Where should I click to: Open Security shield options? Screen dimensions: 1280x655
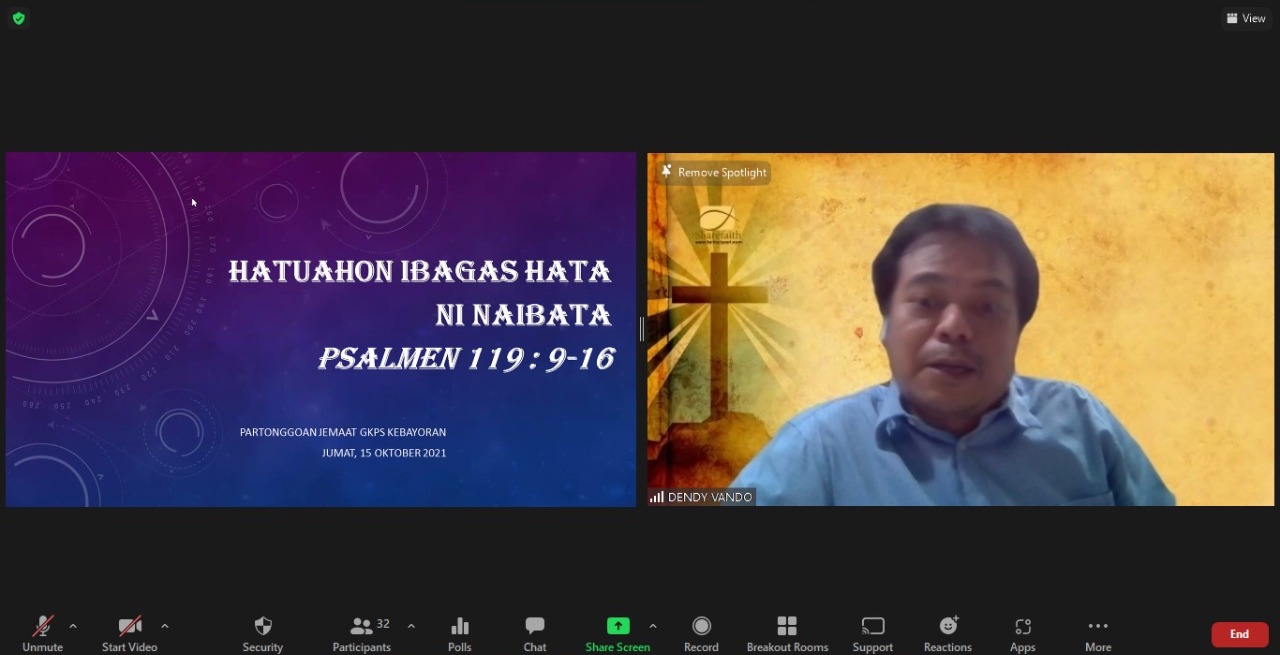coord(263,633)
